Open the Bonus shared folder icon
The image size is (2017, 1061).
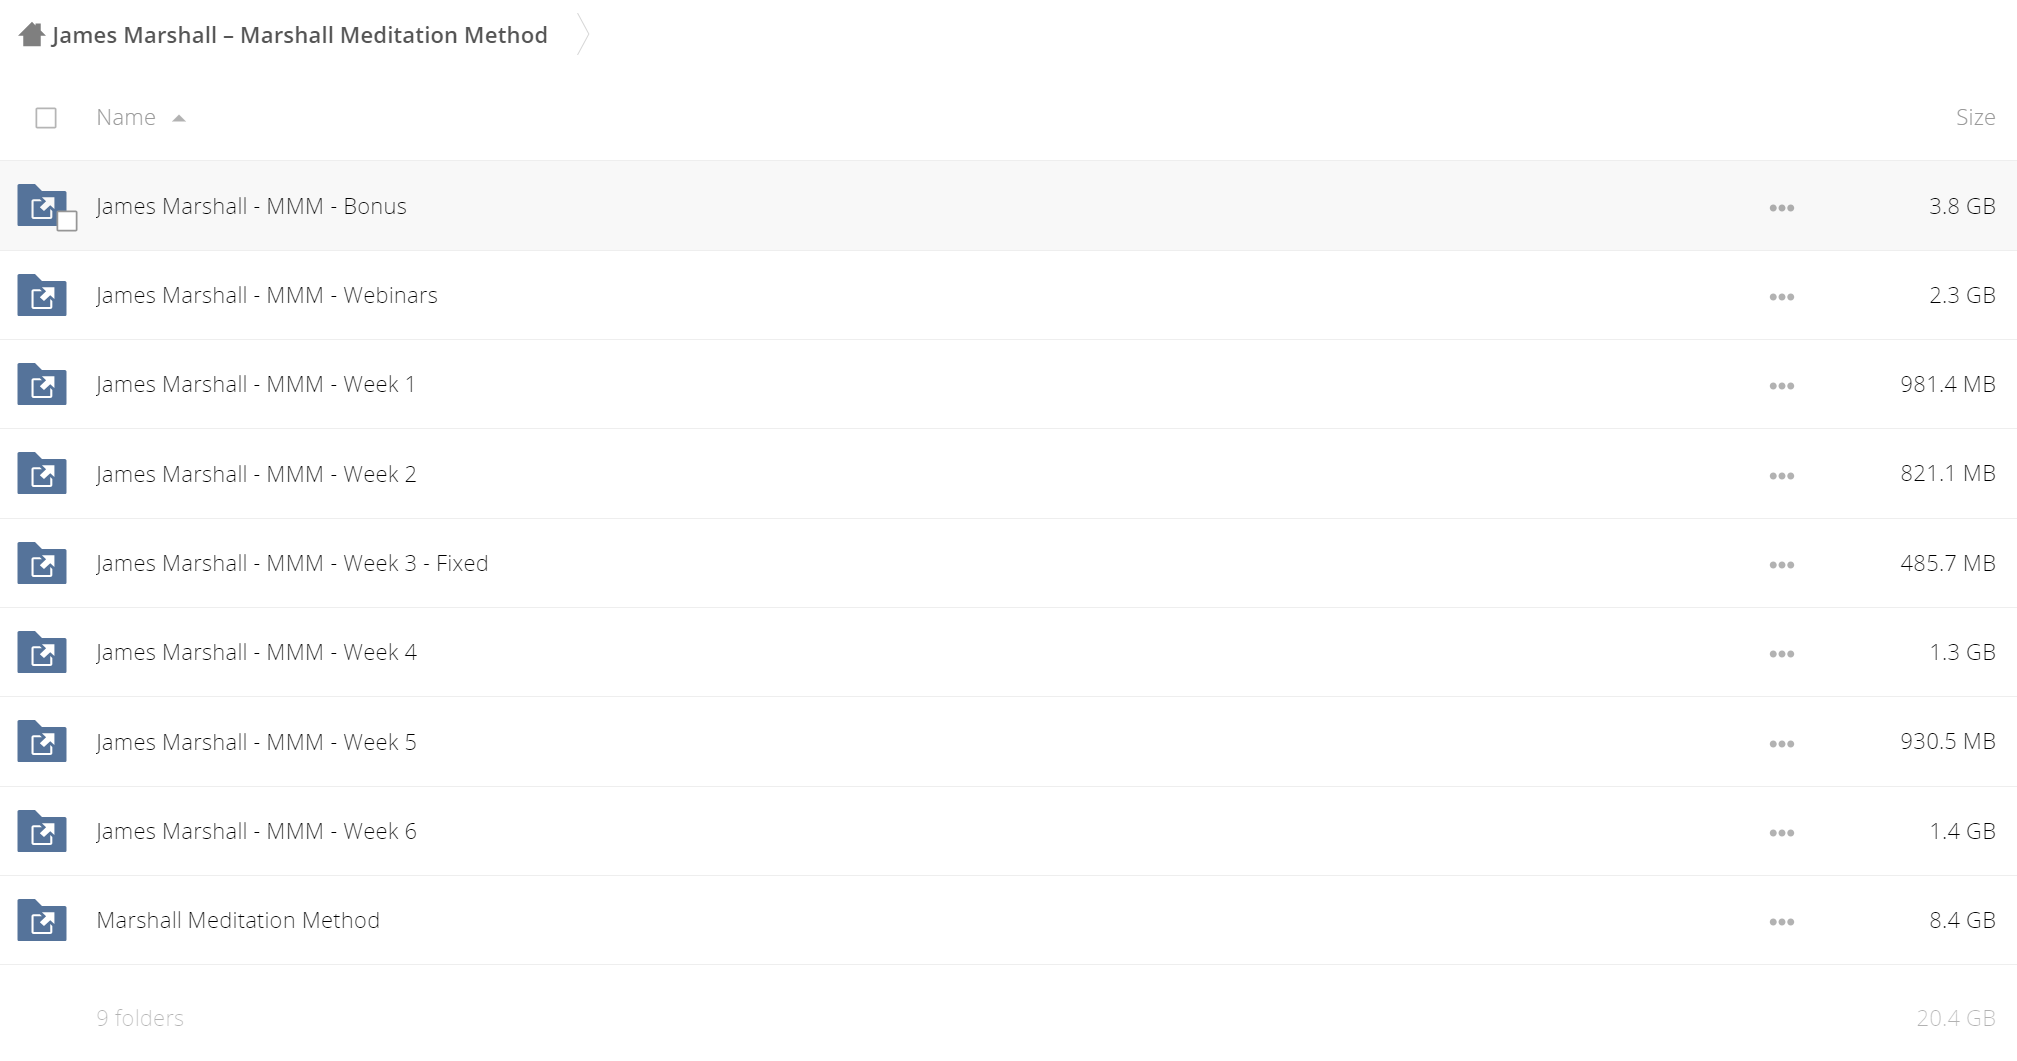pos(42,206)
